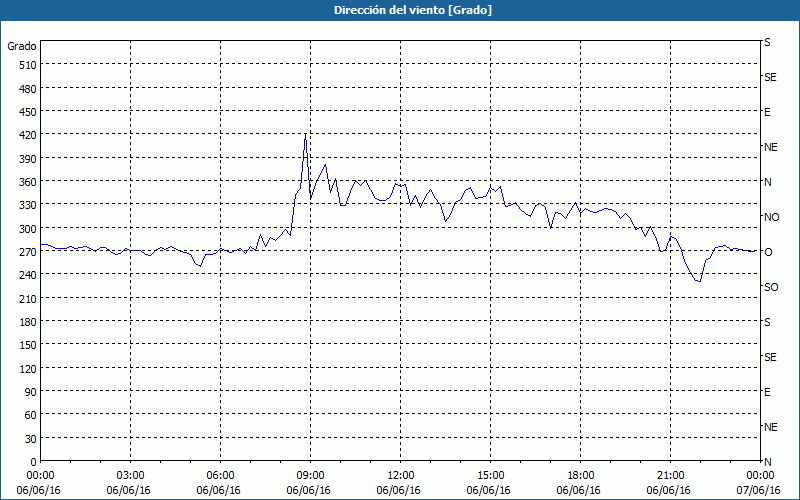
Task: Pick the 18:00 time axis label
Action: pos(581,476)
